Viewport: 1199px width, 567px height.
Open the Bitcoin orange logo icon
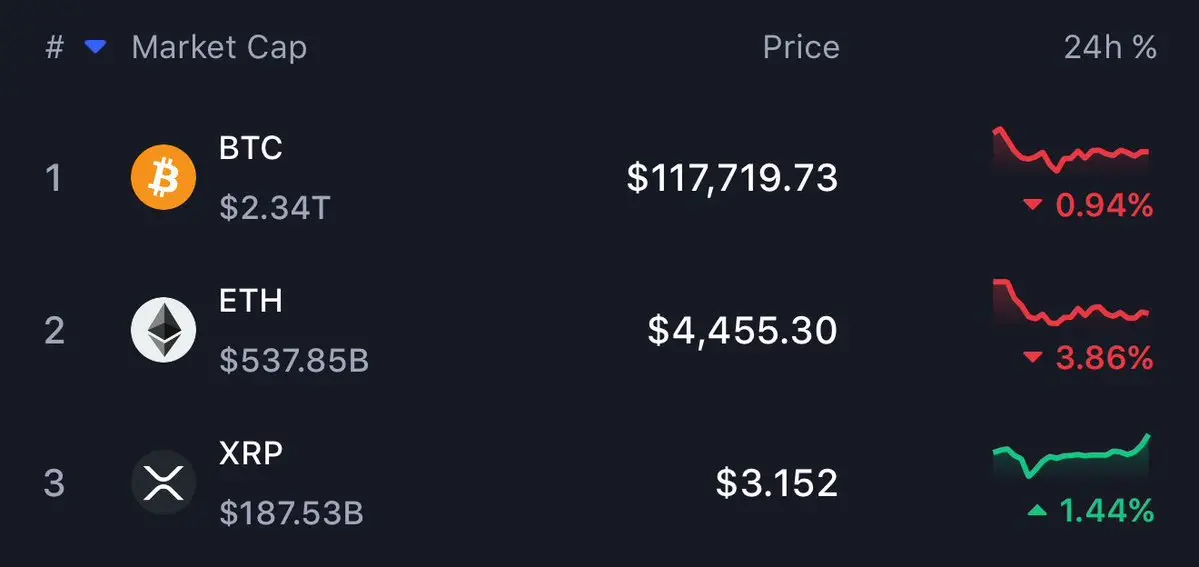(164, 178)
